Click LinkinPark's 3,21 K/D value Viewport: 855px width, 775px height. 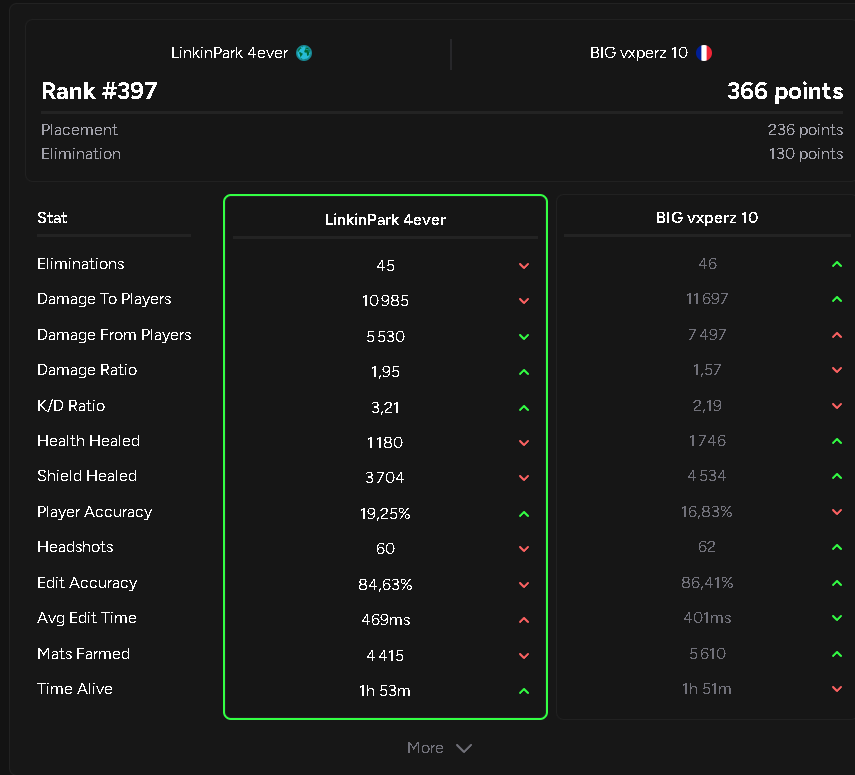[385, 408]
